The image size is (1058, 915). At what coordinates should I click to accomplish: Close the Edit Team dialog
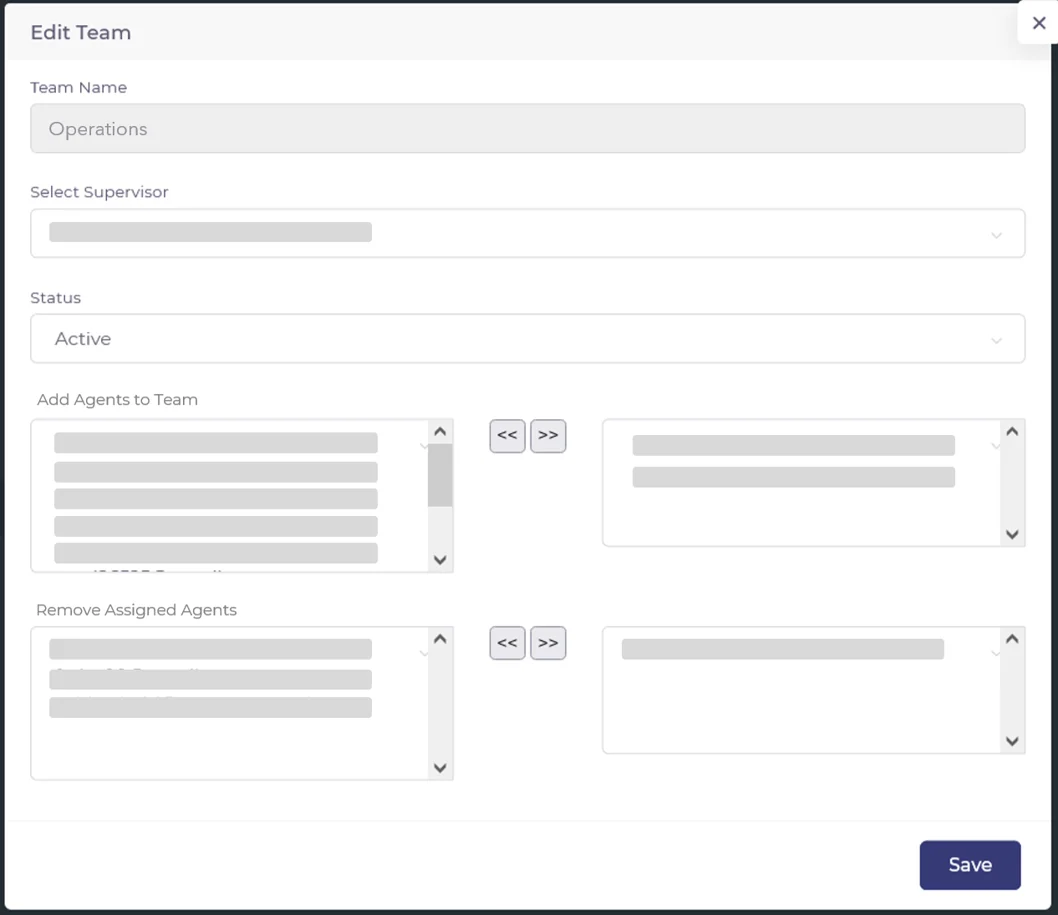pyautogui.click(x=1038, y=23)
